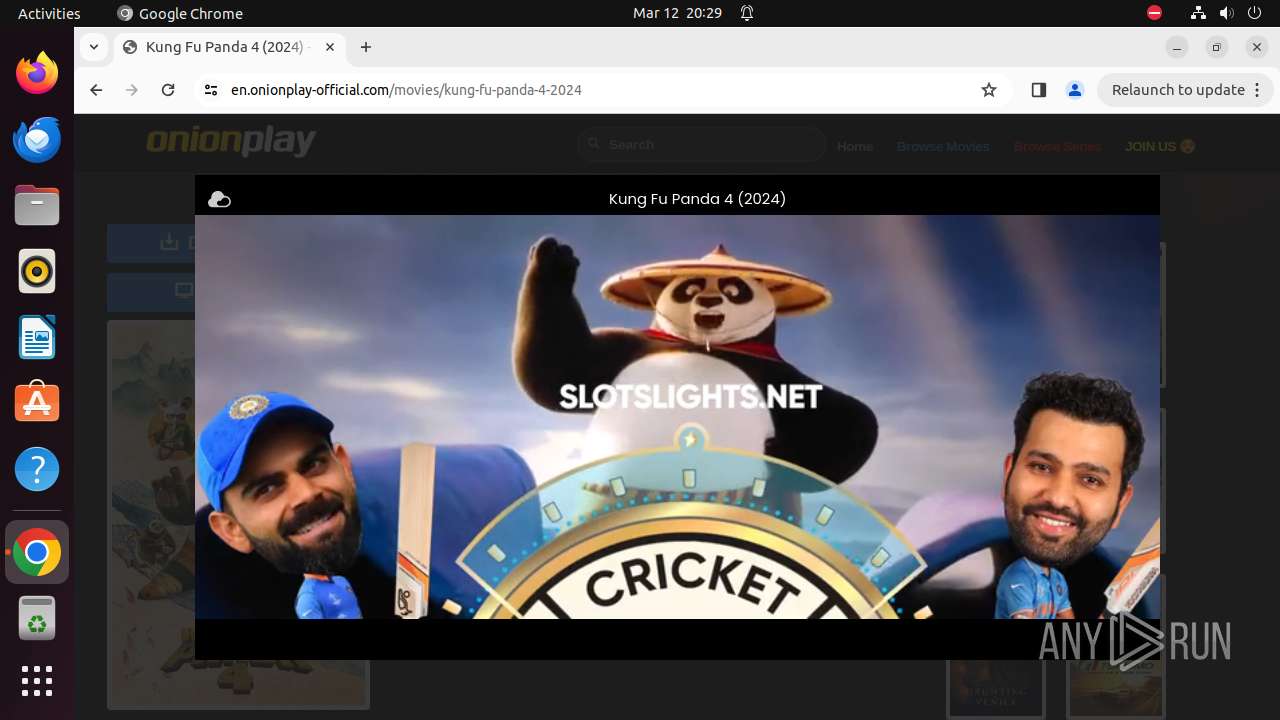Launch Thunderbird mail from the dock

coord(37,139)
